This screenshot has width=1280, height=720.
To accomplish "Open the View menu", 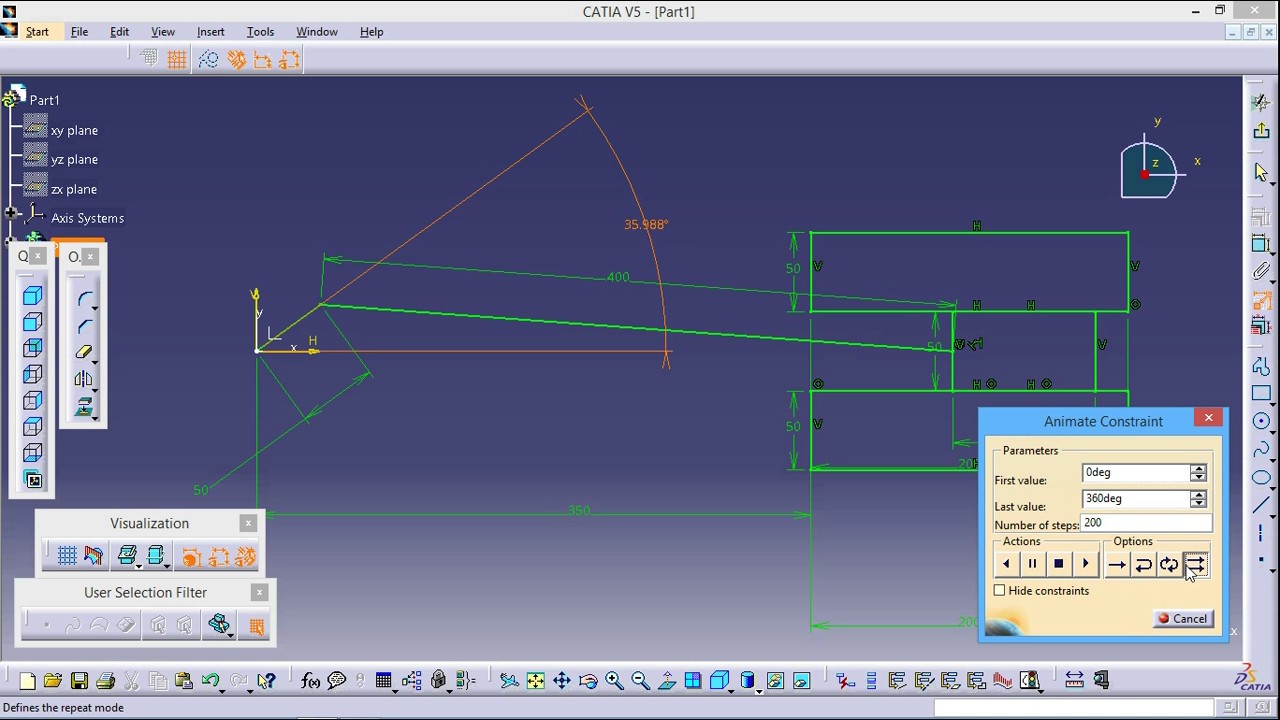I will pyautogui.click(x=162, y=32).
